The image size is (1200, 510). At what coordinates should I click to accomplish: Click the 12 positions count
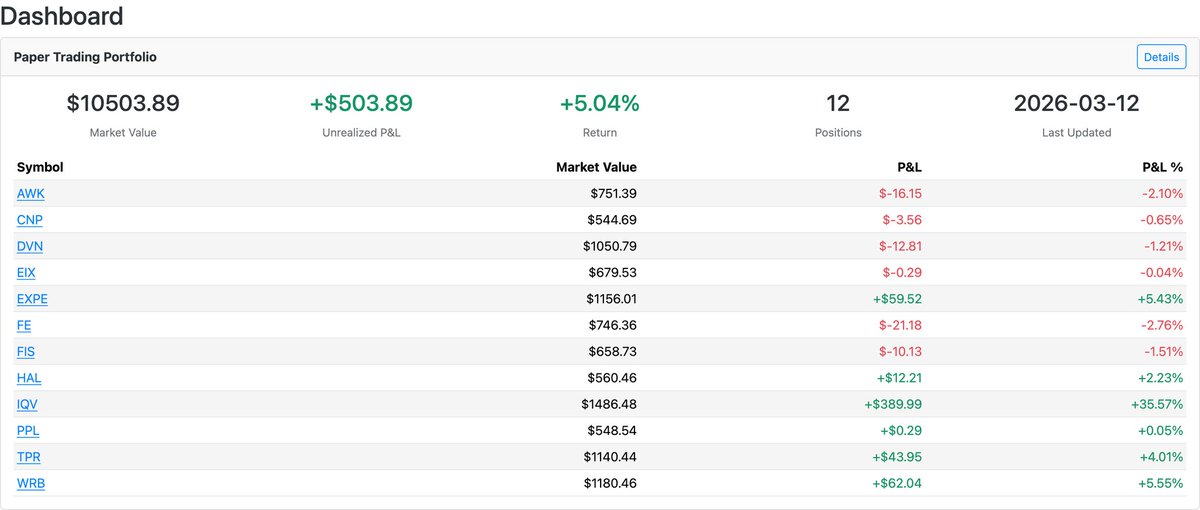(838, 103)
